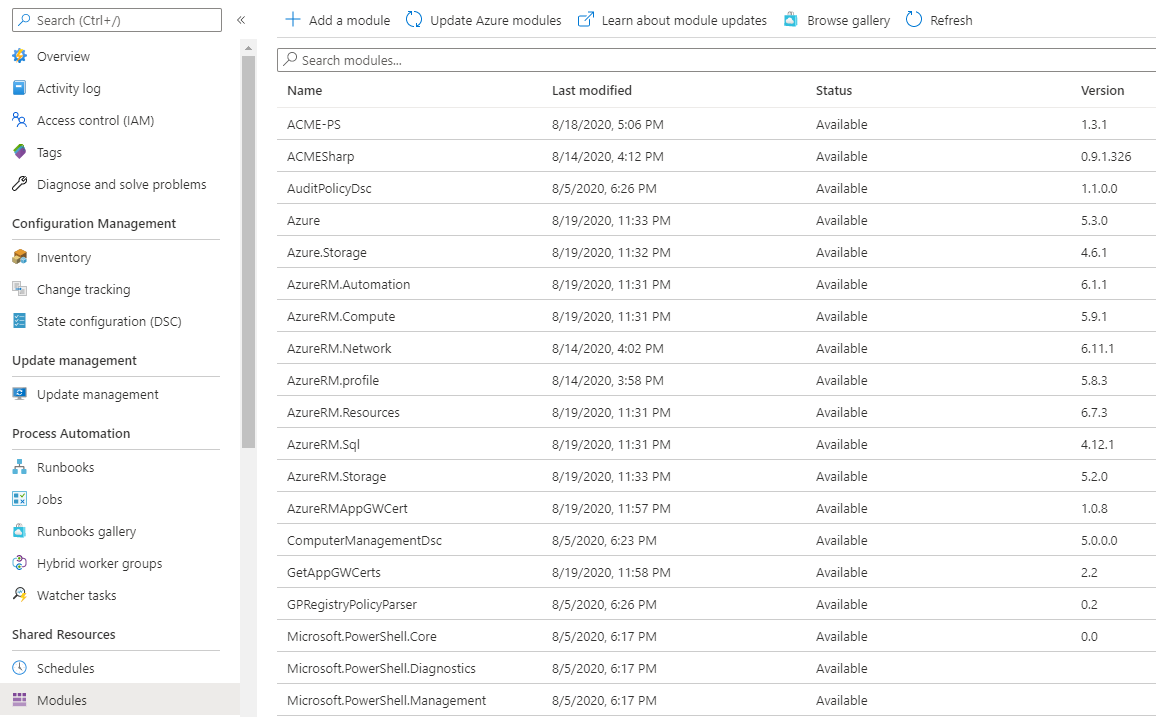Click the 8/19/2020, 11:57 PM date cell
Image resolution: width=1156 pixels, height=717 pixels.
(611, 508)
